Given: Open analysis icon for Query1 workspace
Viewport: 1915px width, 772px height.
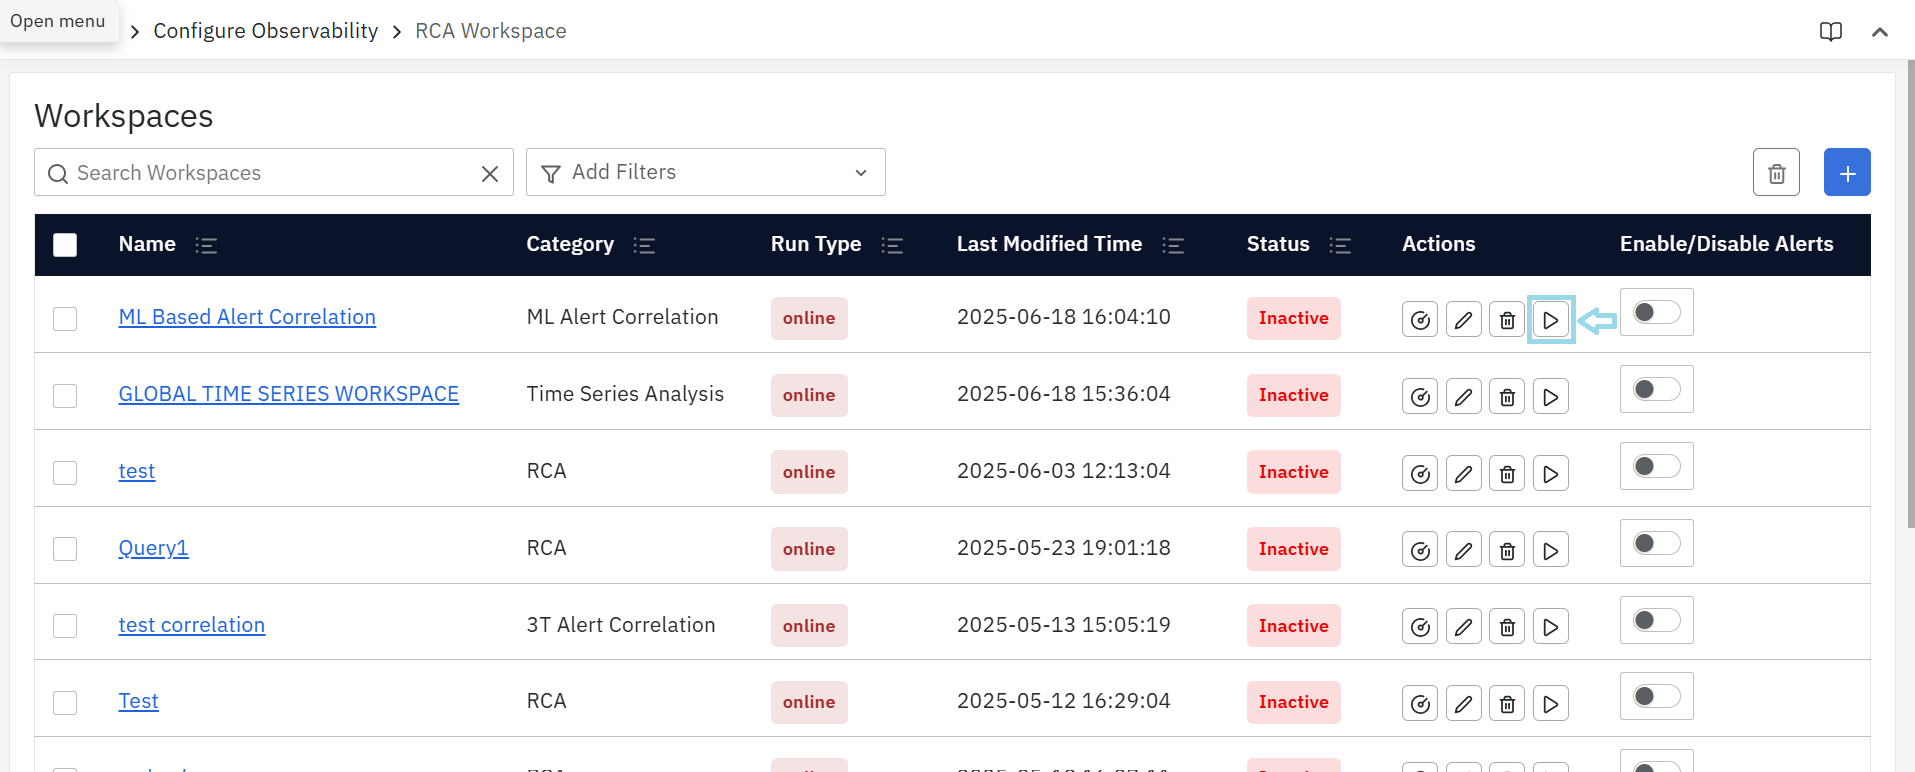Looking at the screenshot, I should [x=1419, y=550].
